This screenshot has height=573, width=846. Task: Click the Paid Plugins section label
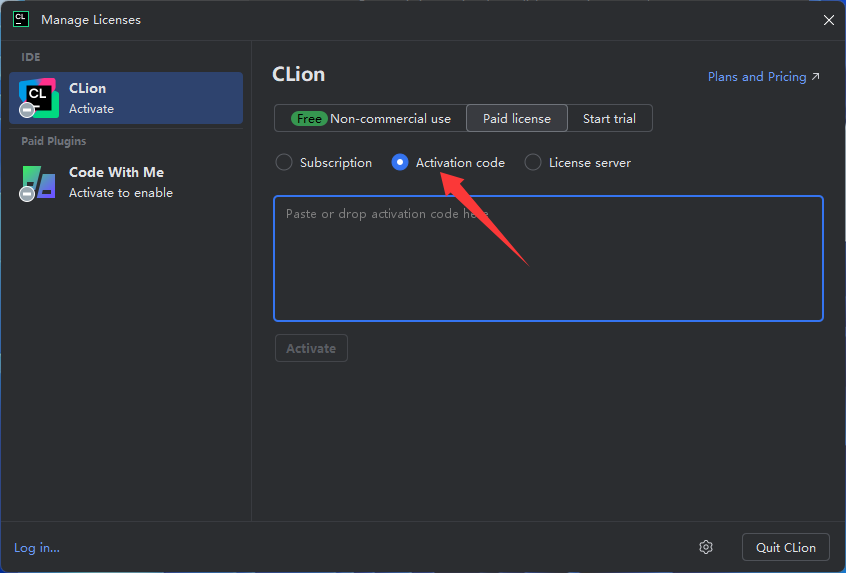[x=53, y=141]
